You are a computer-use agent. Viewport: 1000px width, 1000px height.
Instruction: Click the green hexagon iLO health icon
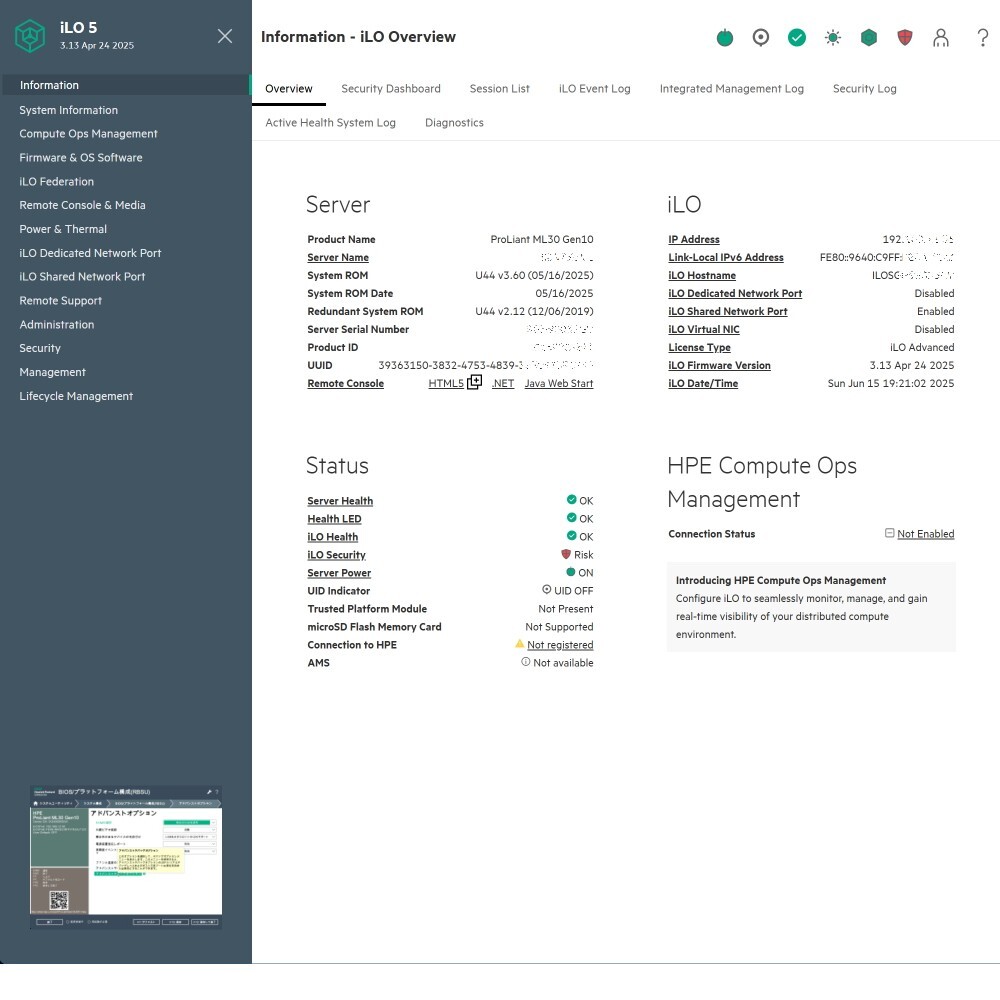(869, 38)
